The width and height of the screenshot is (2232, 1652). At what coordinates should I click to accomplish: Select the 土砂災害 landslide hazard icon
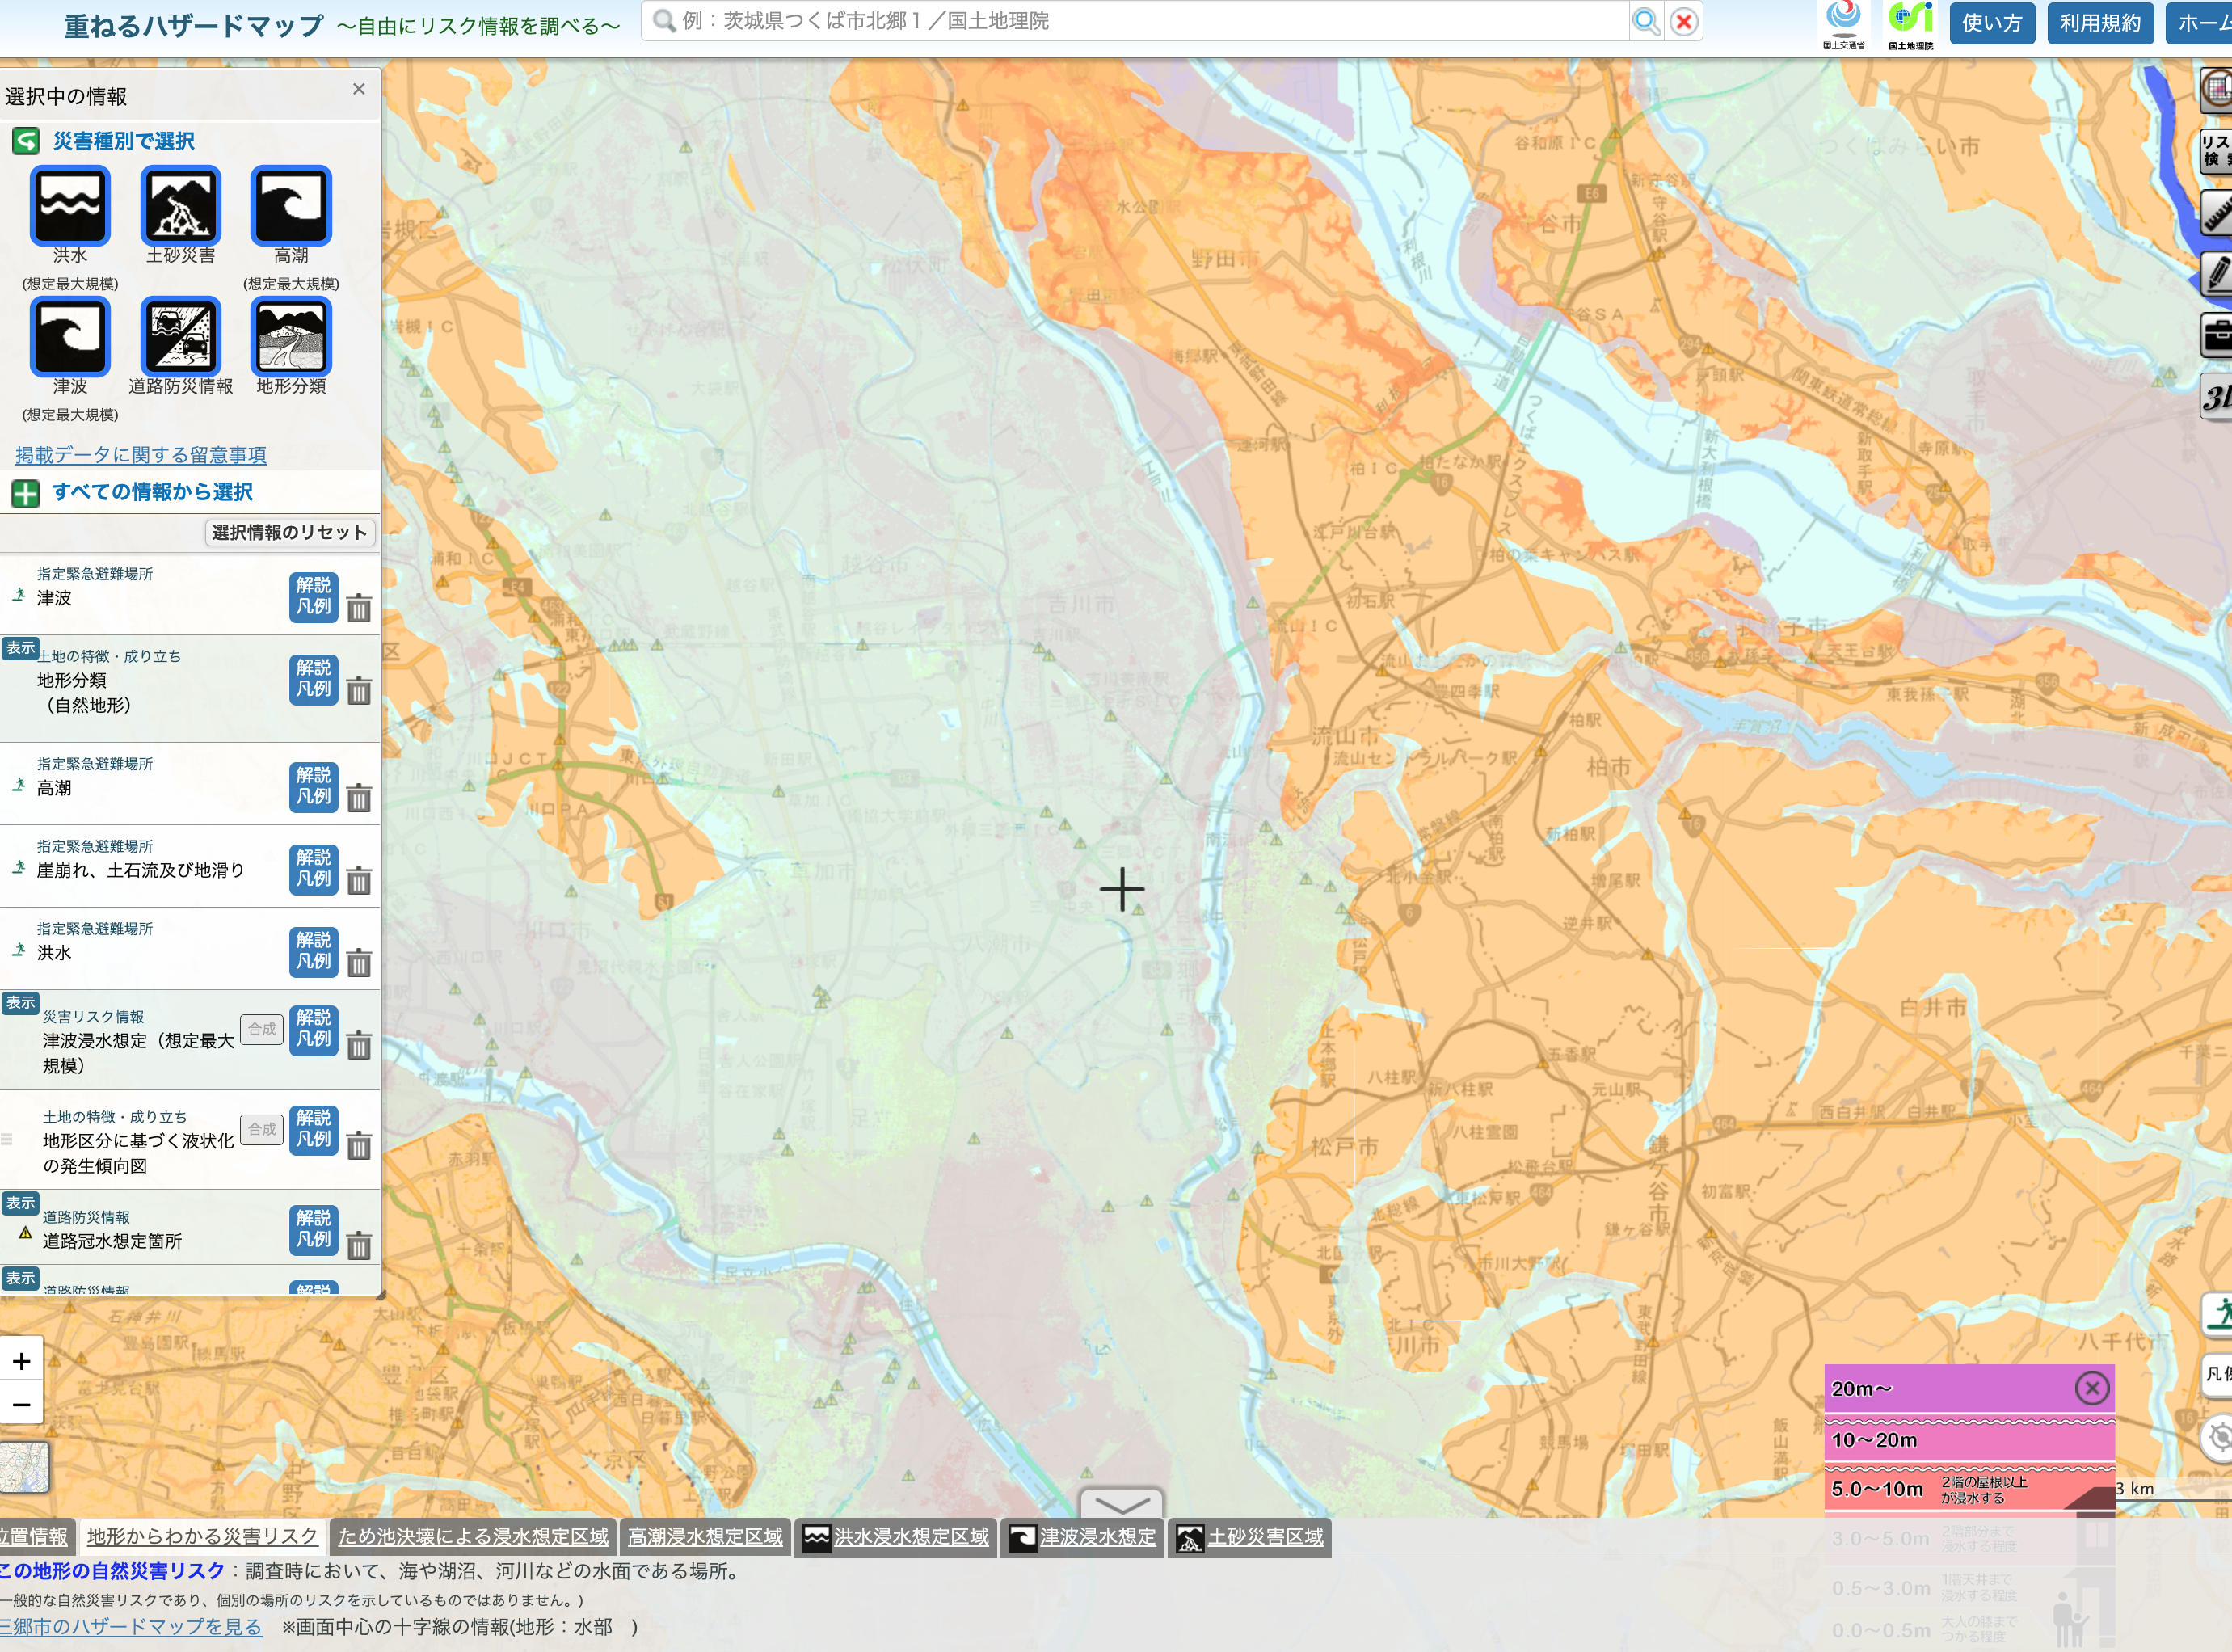click(x=180, y=205)
